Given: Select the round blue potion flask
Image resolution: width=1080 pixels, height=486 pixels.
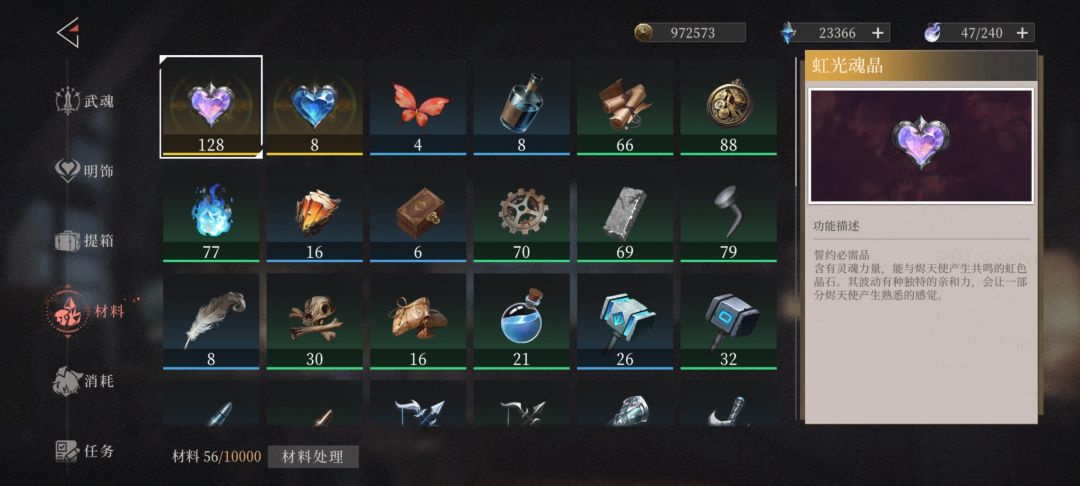Looking at the screenshot, I should [x=521, y=321].
